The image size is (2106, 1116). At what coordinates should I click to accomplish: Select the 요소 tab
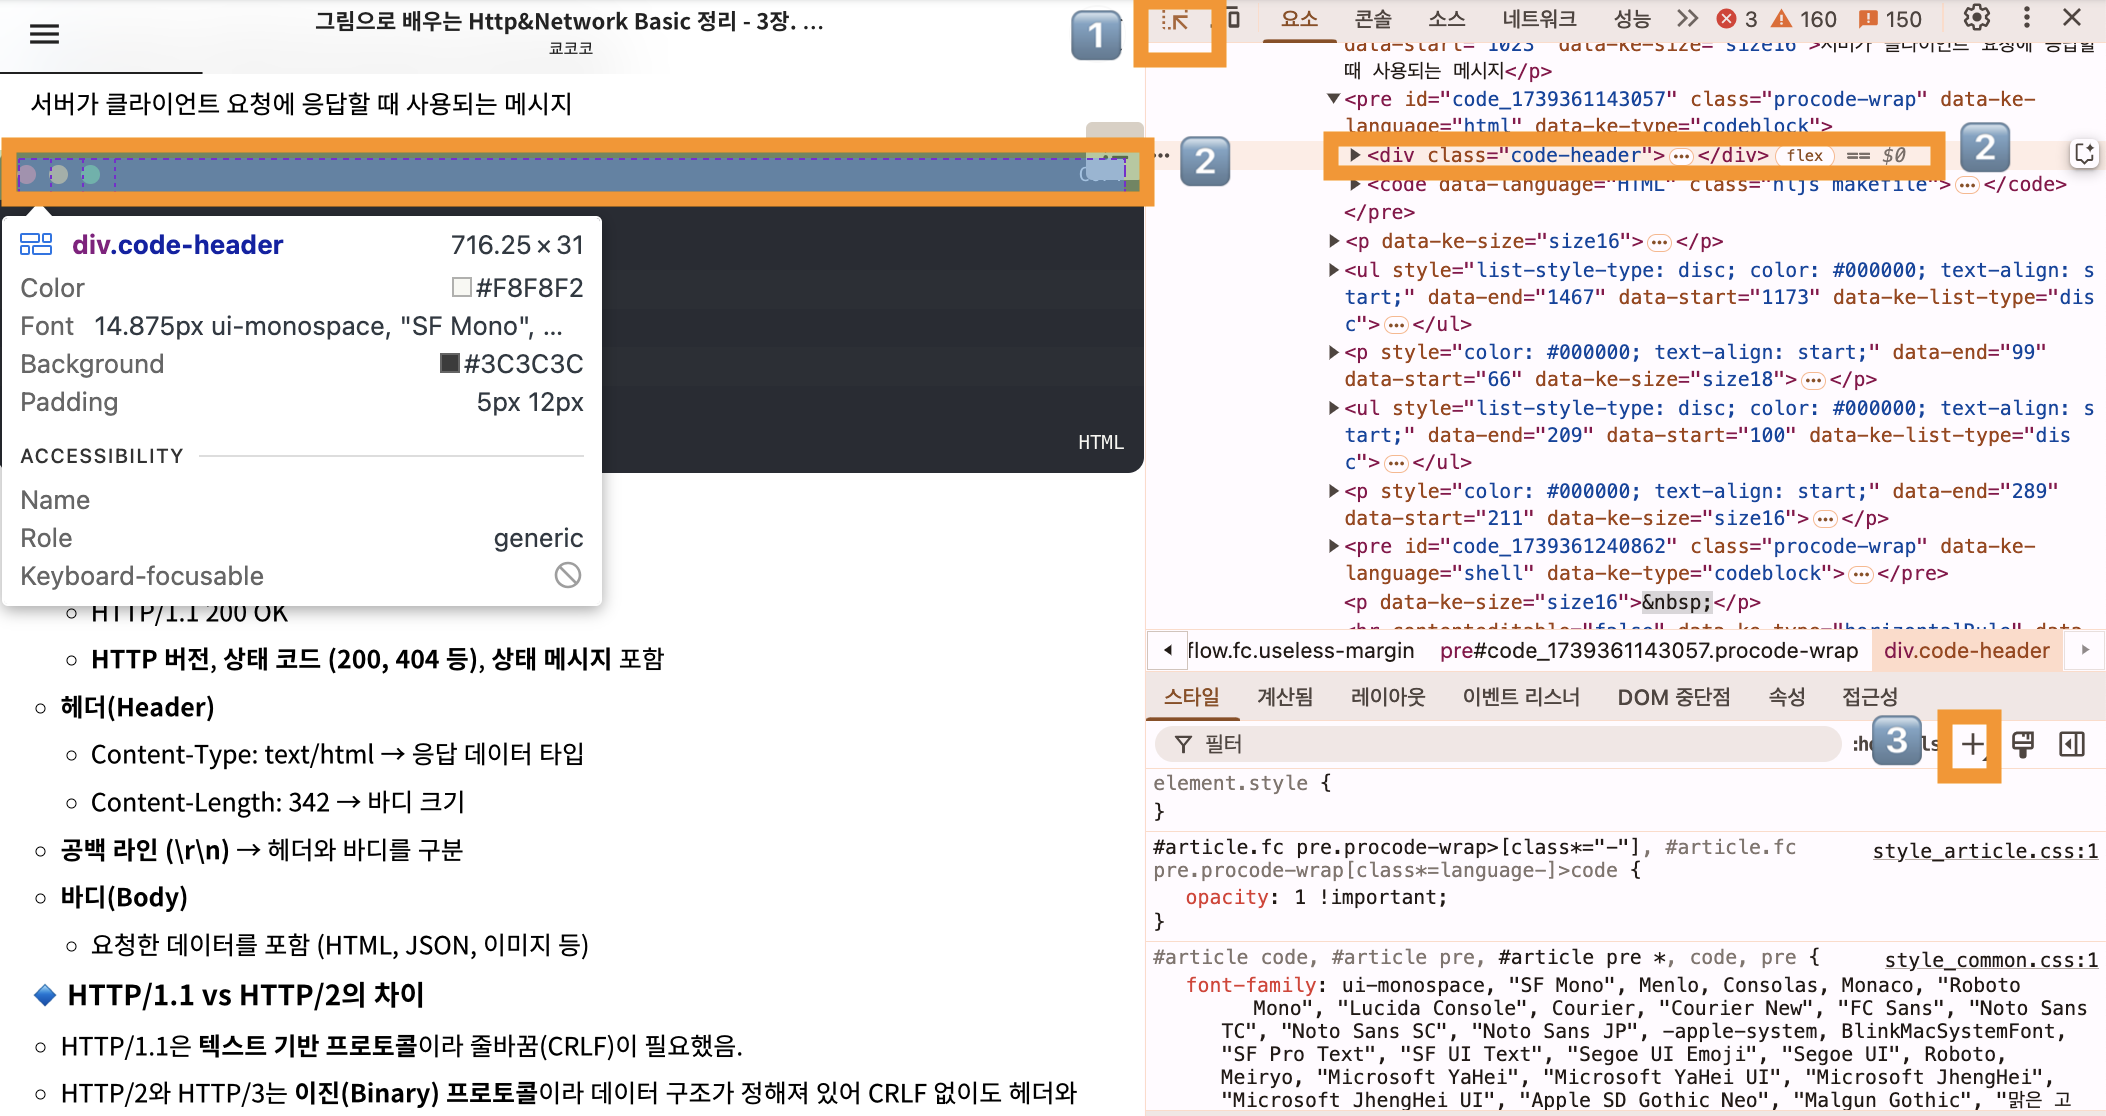pyautogui.click(x=1299, y=19)
